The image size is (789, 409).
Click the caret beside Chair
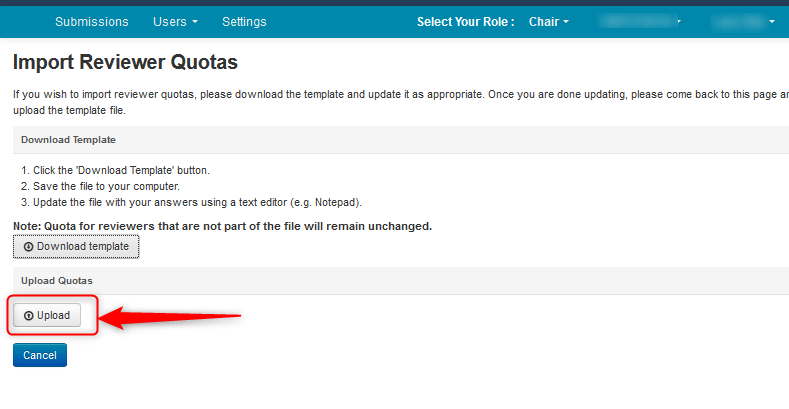(566, 22)
